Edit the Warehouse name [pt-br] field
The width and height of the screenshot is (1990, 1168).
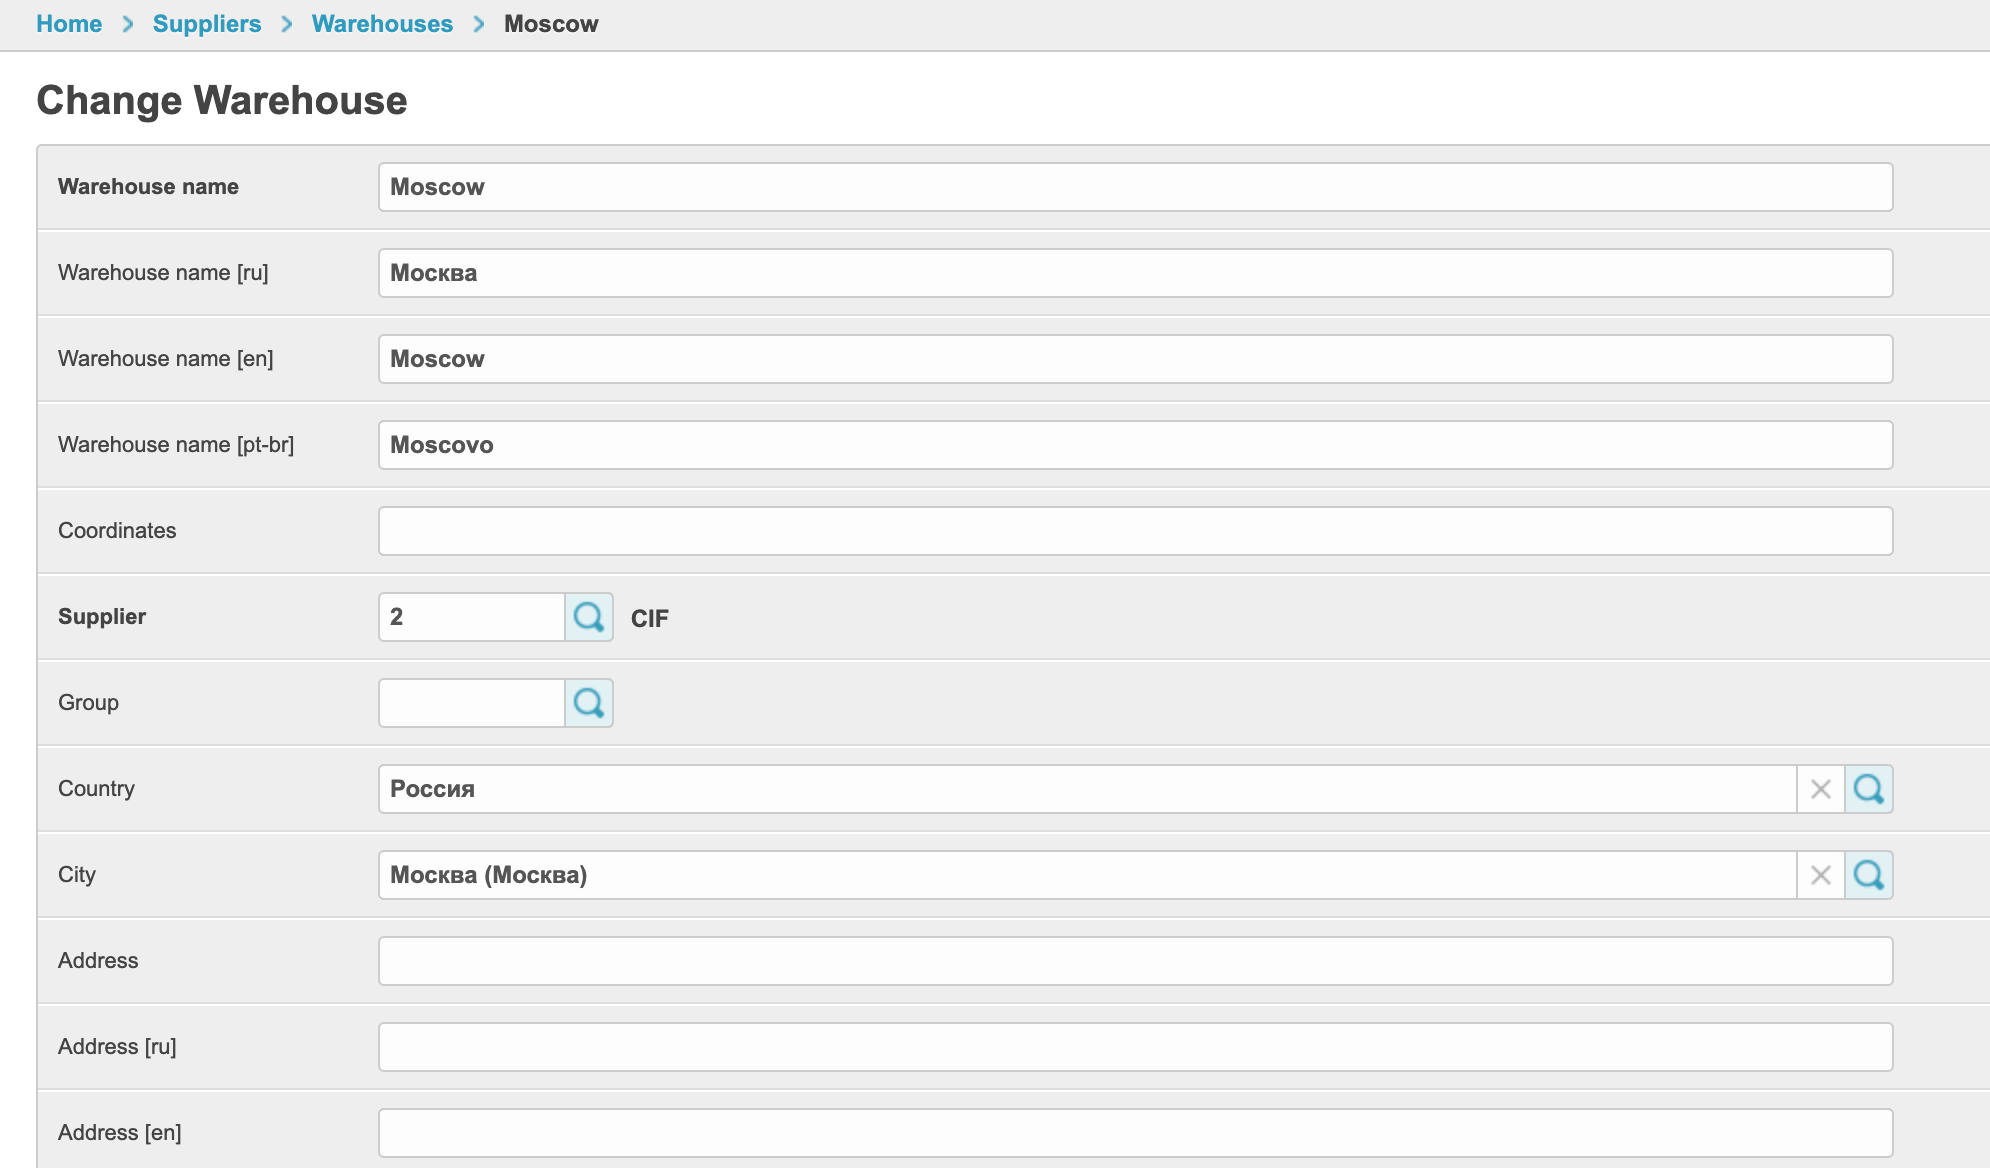(1135, 445)
